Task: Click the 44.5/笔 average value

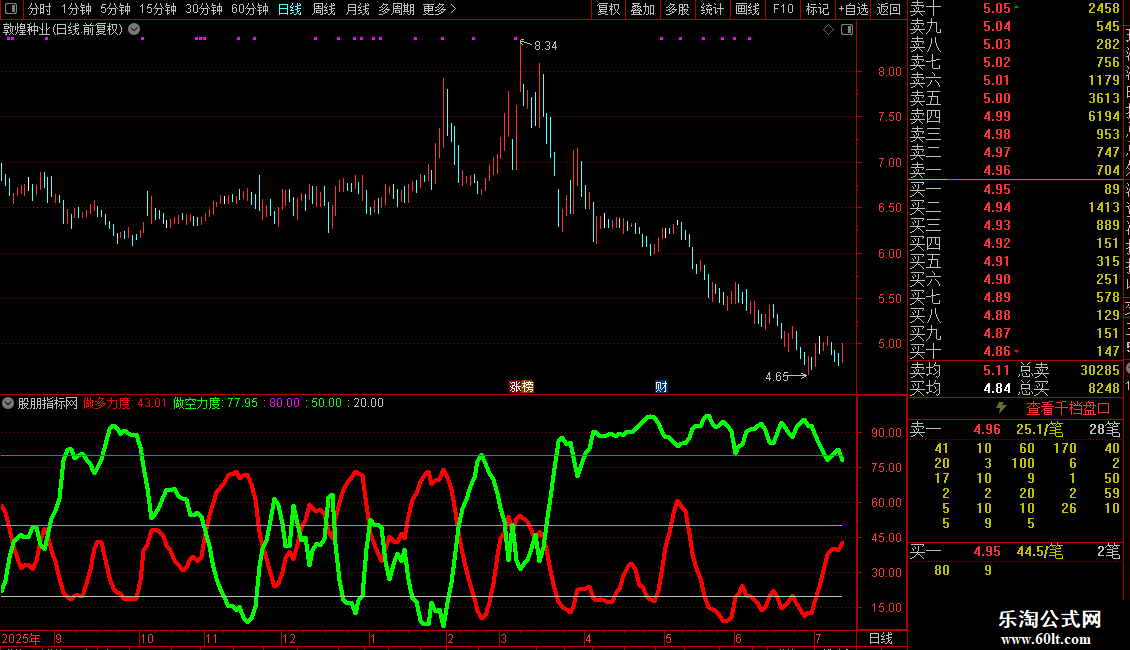Action: tap(1040, 551)
